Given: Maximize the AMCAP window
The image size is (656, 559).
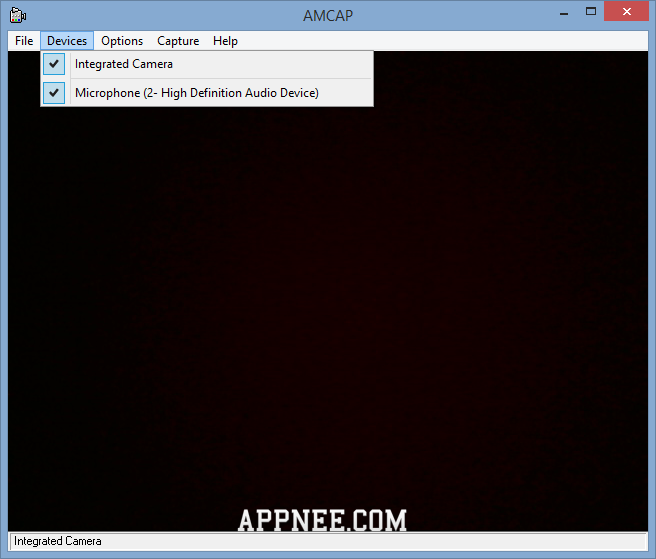Looking at the screenshot, I should tap(591, 12).
